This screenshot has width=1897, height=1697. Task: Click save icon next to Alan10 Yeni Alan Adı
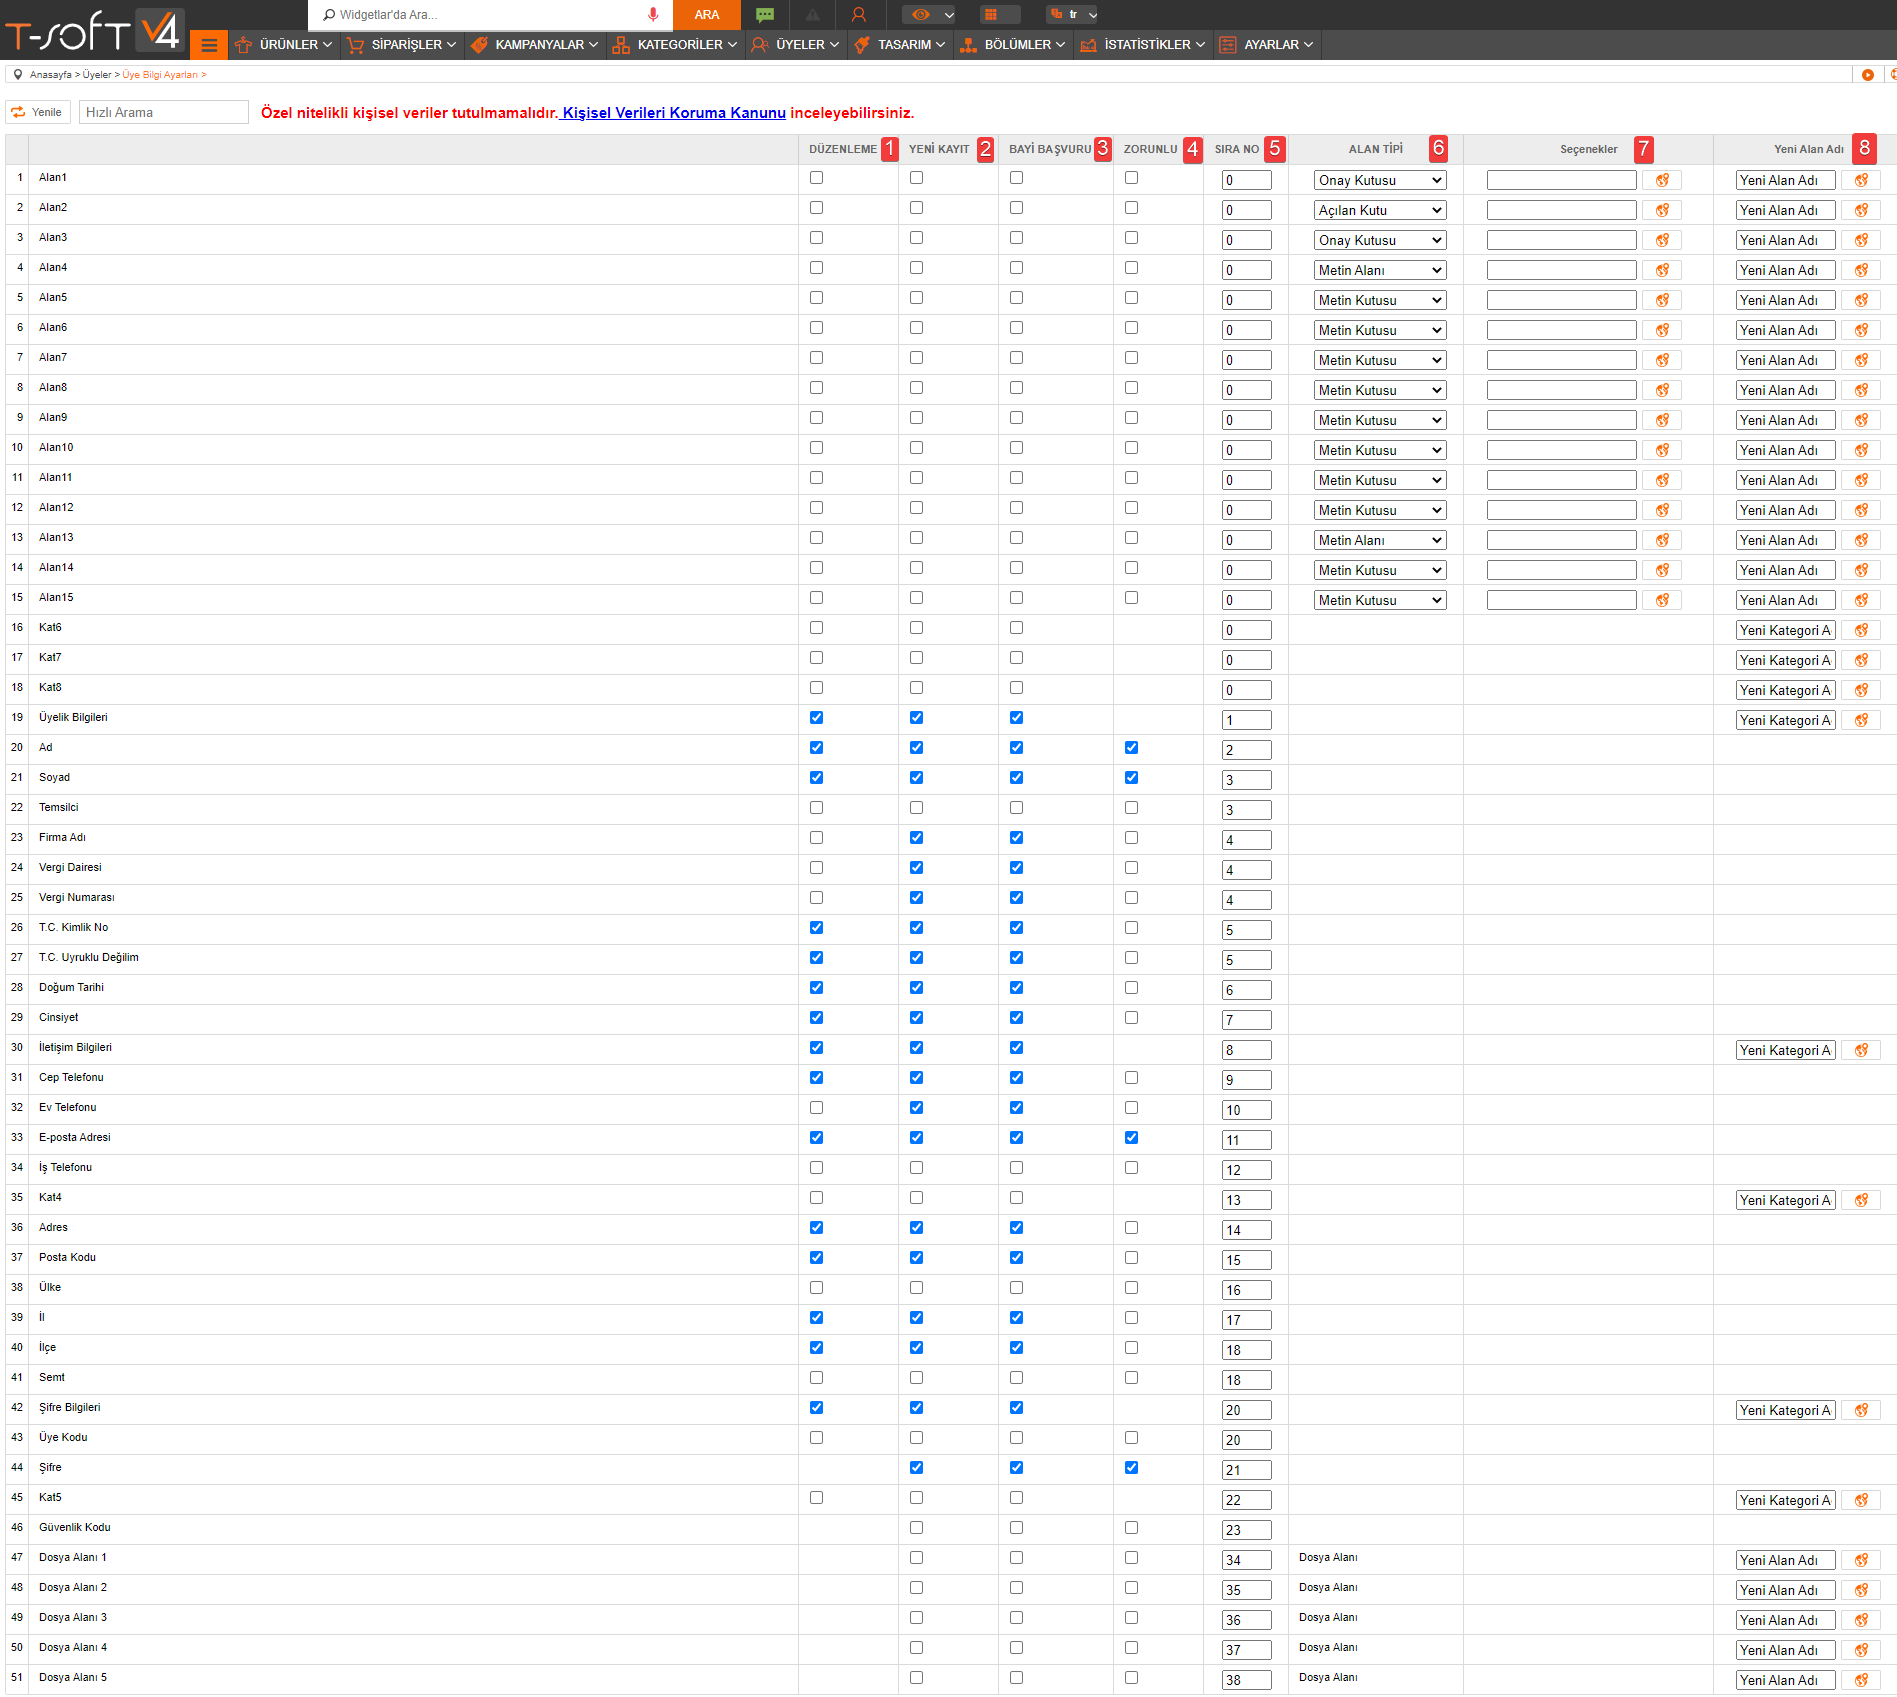coord(1861,450)
